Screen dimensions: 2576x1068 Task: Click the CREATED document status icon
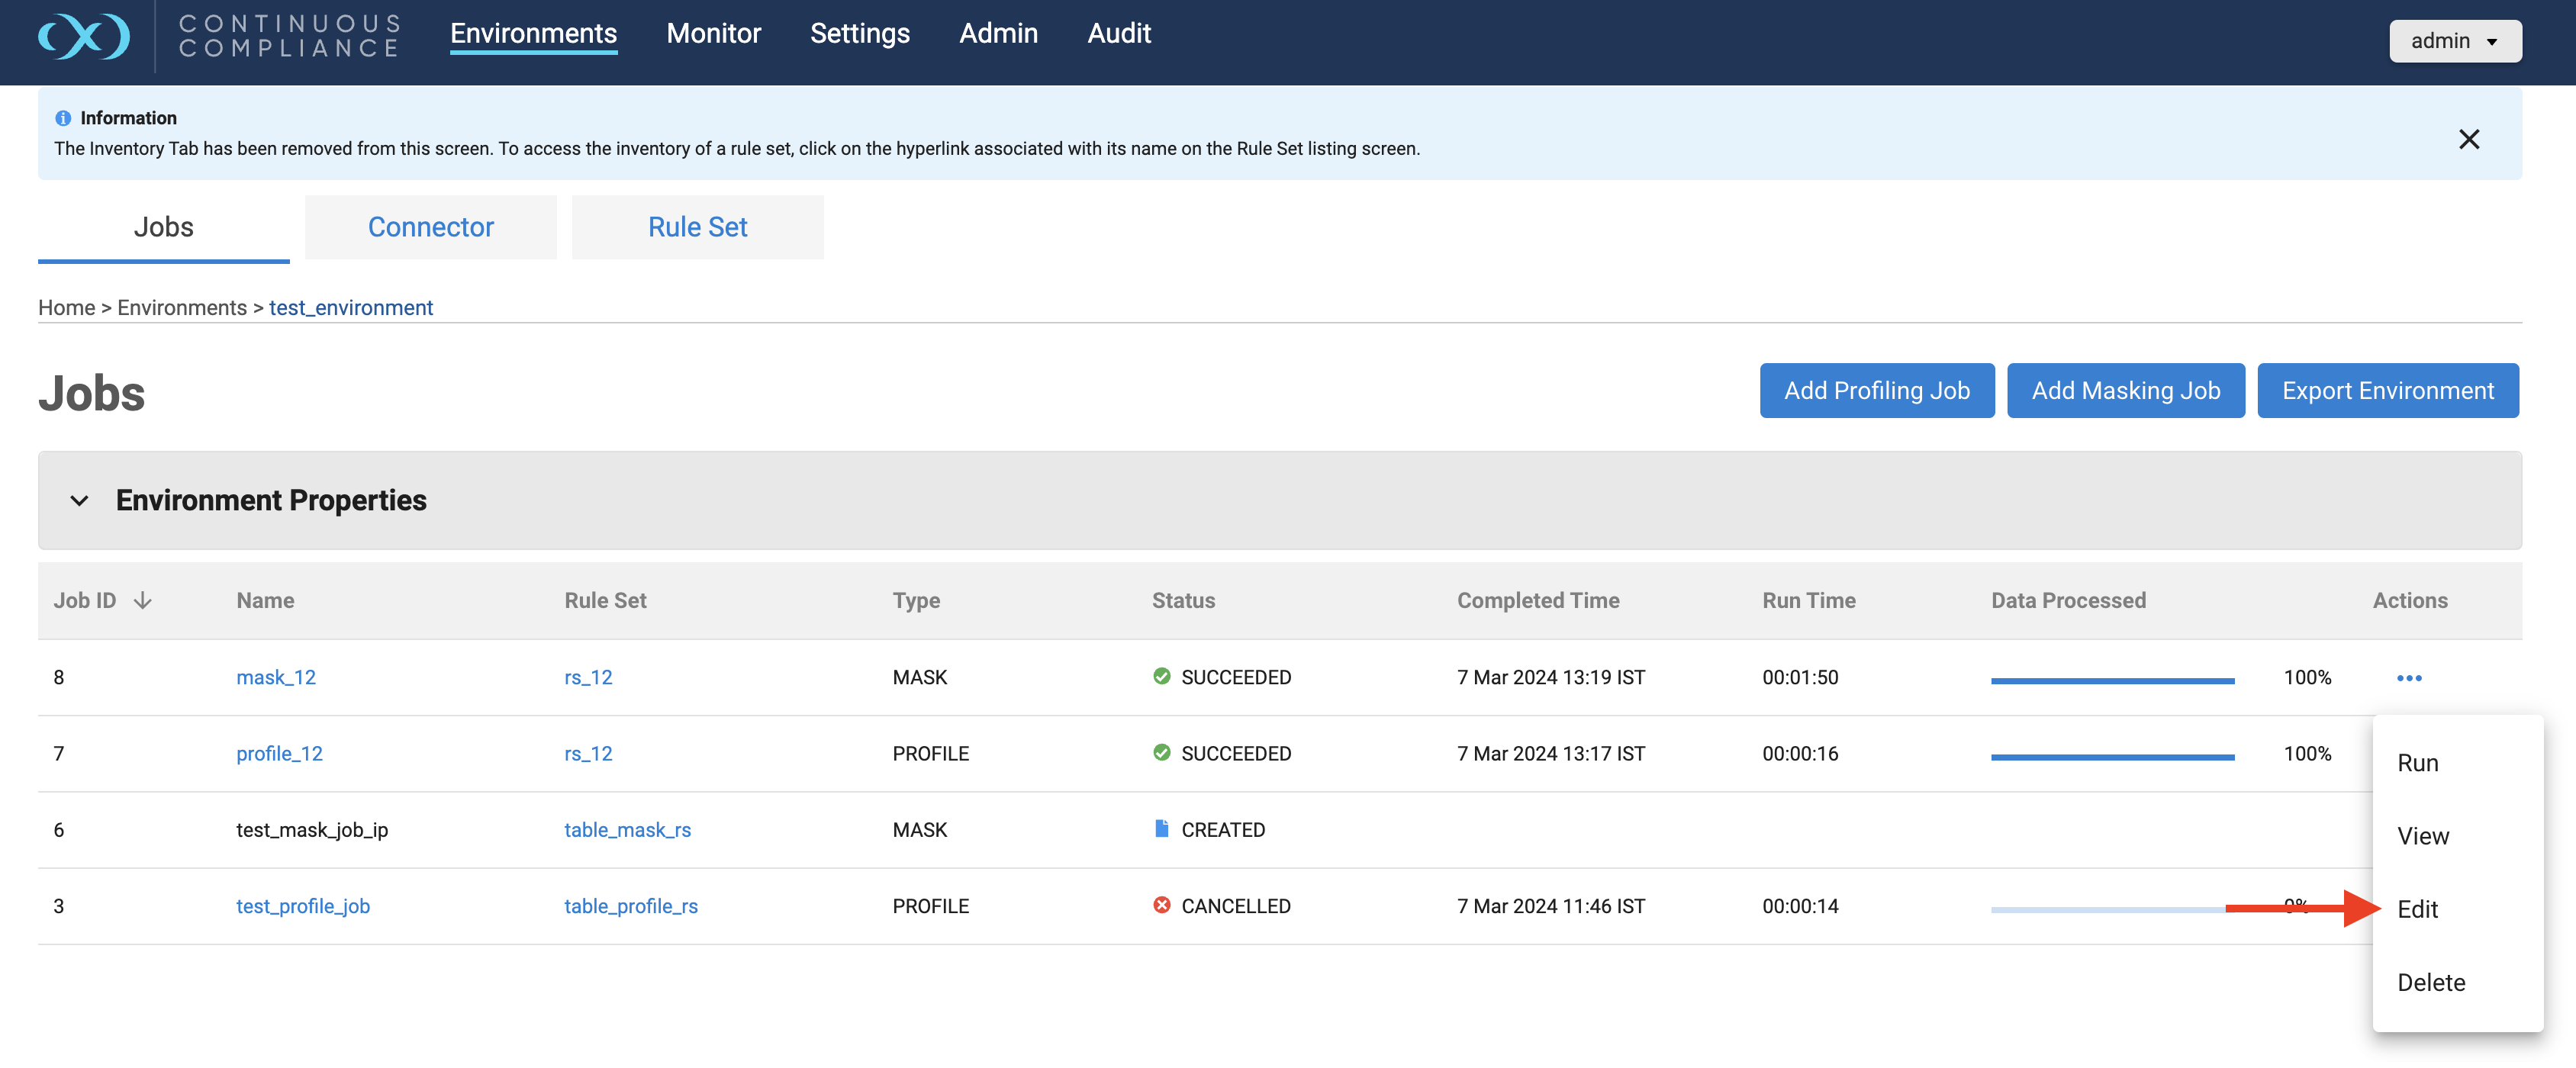point(1161,829)
